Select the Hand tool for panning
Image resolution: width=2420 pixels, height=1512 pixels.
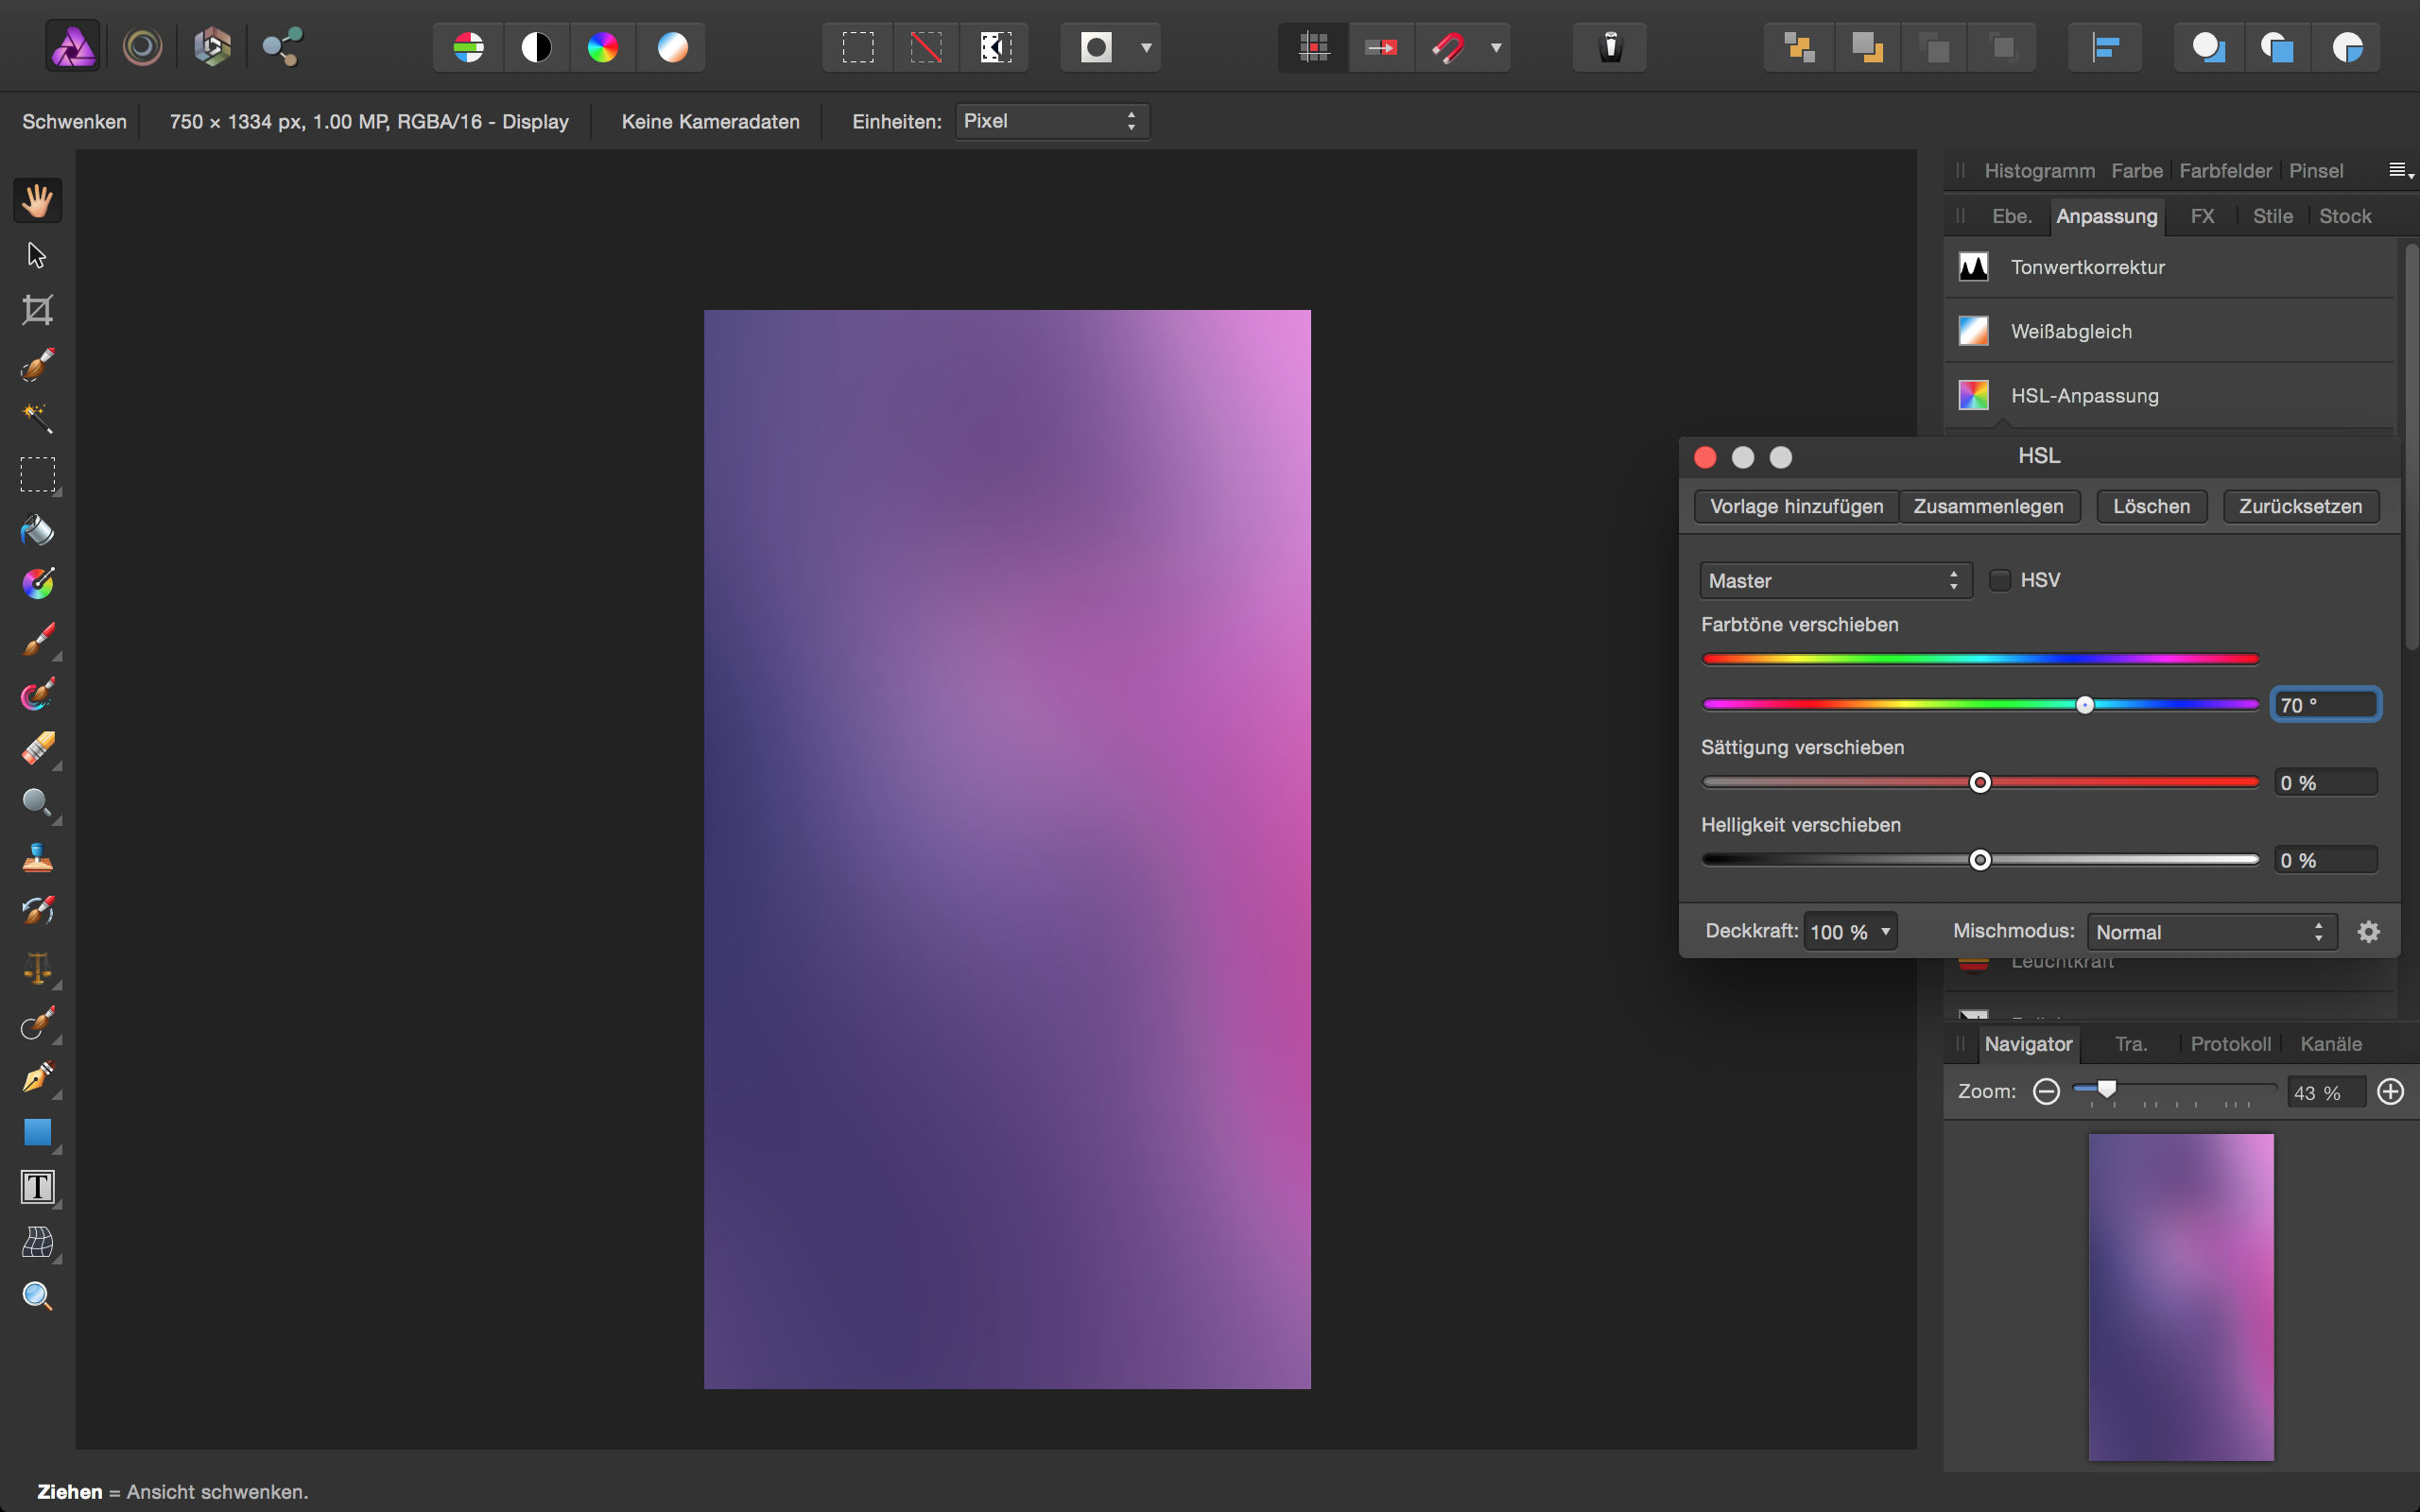pos(37,200)
